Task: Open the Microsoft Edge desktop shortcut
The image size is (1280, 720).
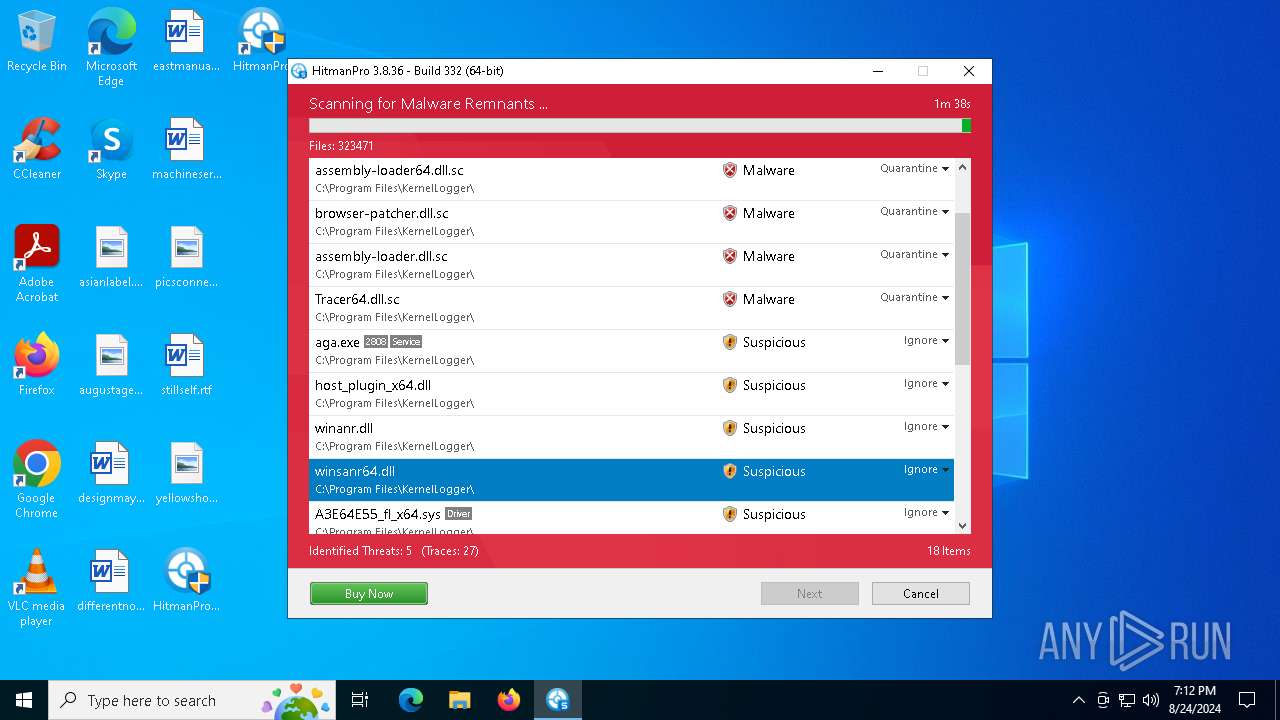Action: [111, 48]
